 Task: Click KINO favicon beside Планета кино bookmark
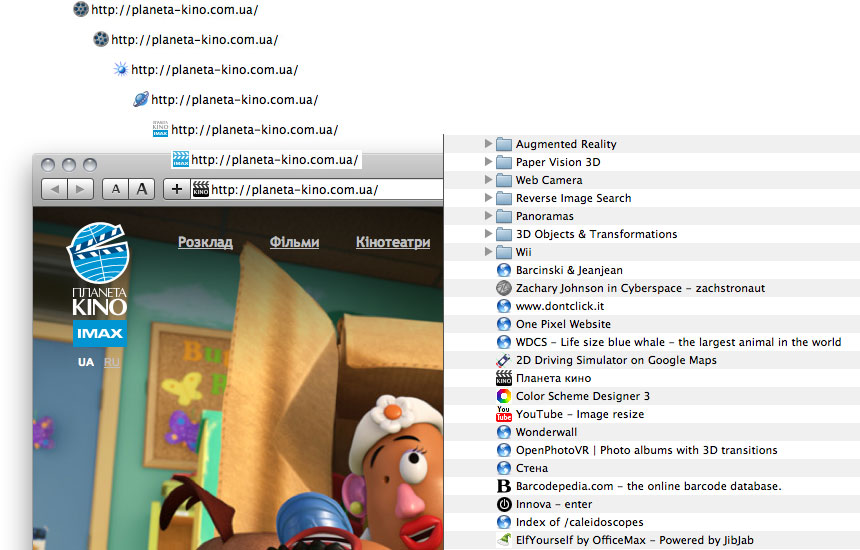(503, 378)
